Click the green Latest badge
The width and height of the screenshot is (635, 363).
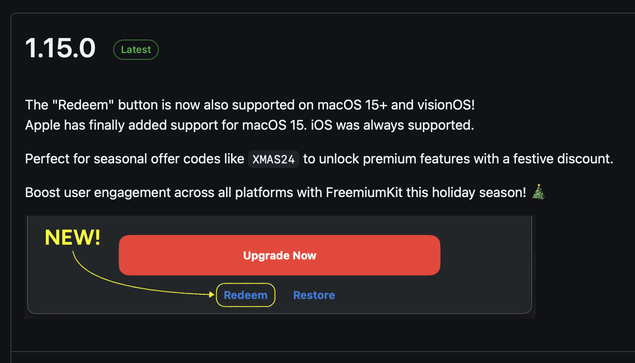tap(136, 50)
